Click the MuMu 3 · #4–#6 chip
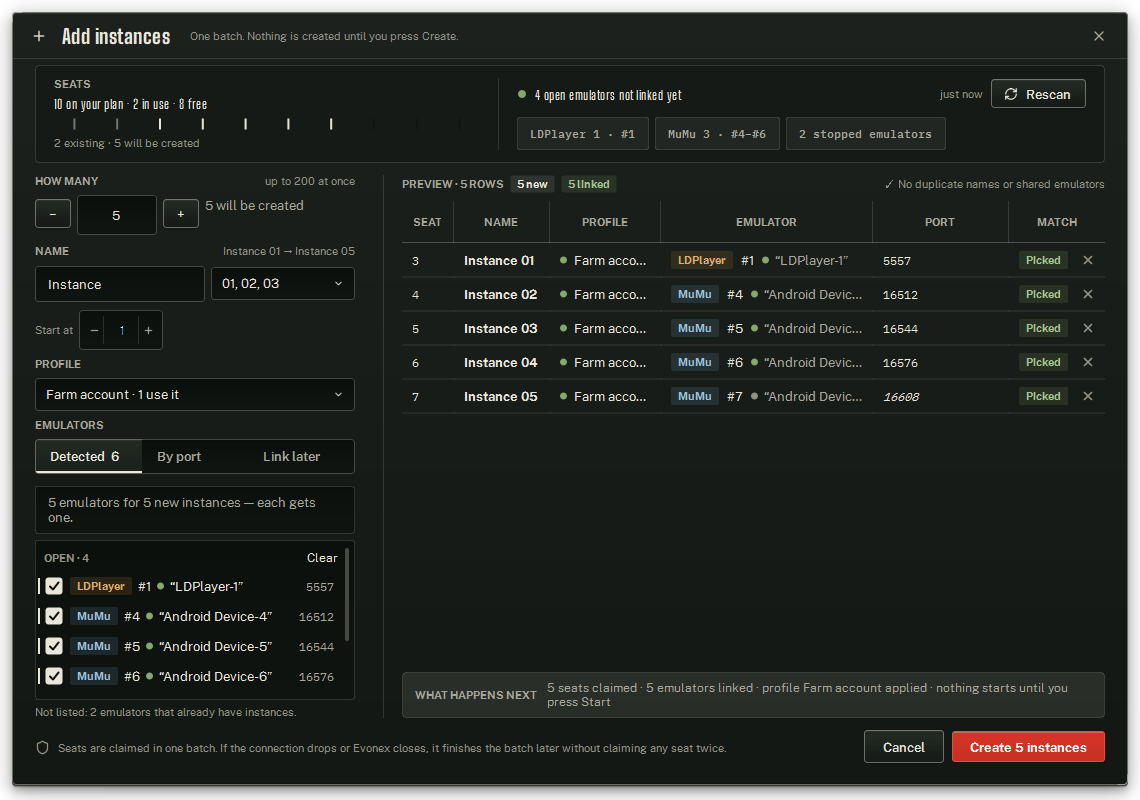 point(717,134)
